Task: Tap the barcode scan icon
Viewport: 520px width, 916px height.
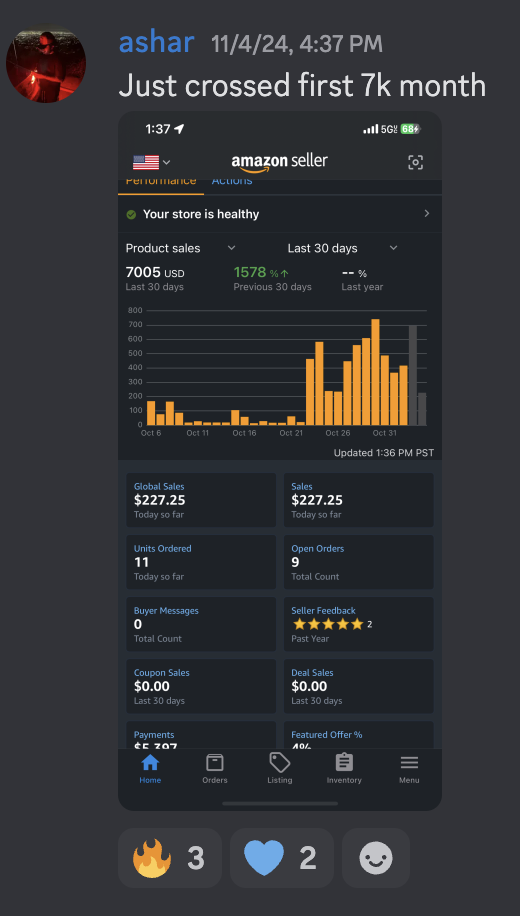Action: tap(415, 162)
